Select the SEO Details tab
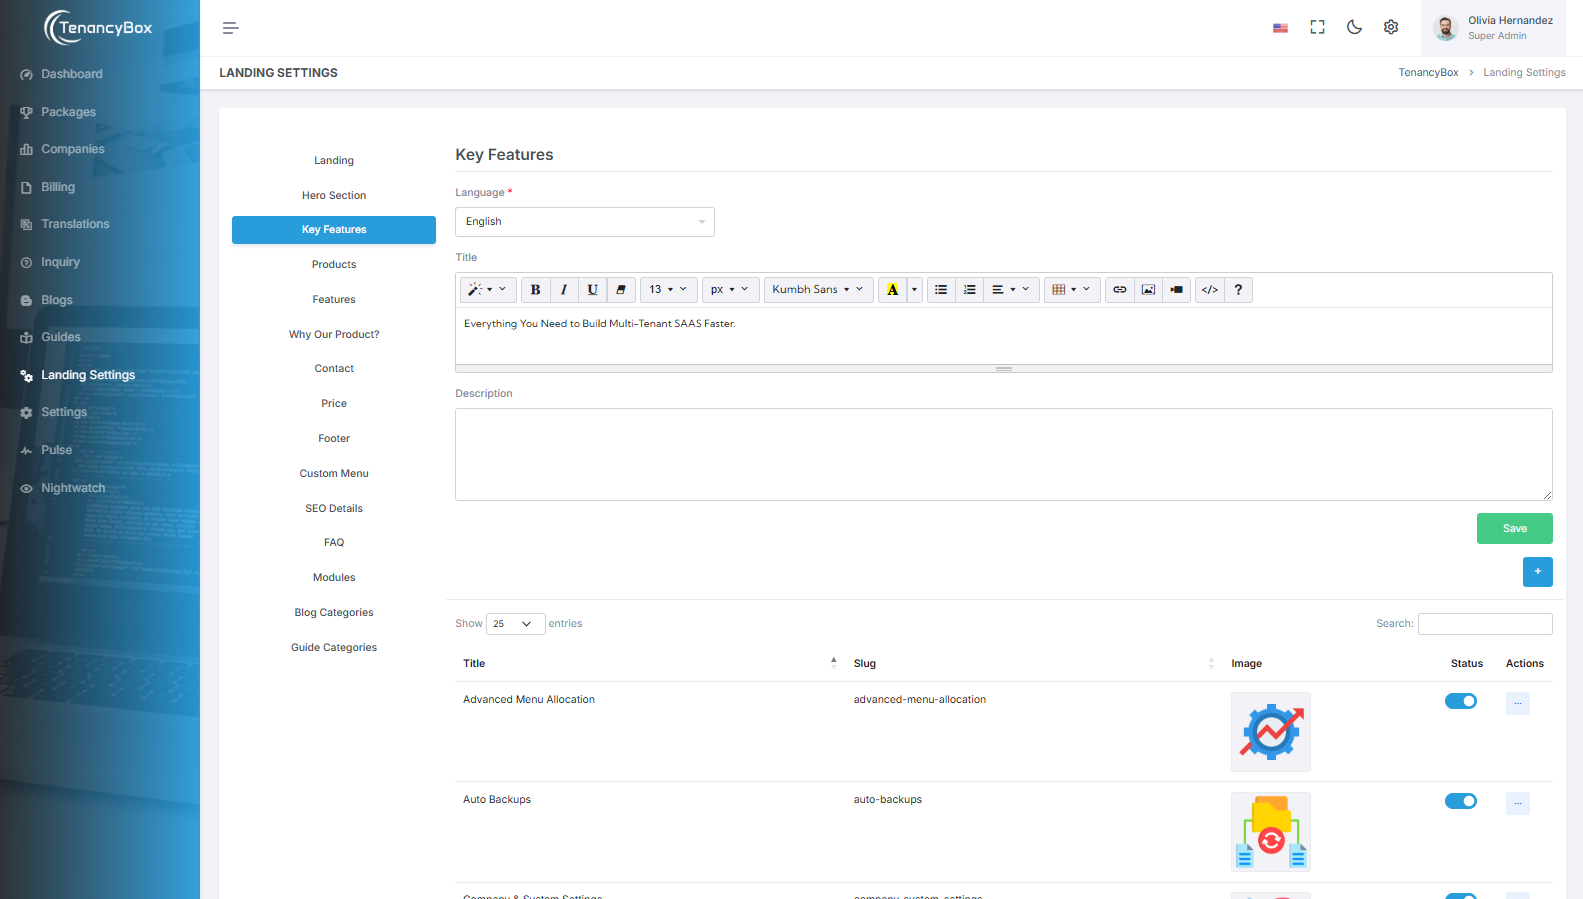This screenshot has height=899, width=1583. click(334, 509)
